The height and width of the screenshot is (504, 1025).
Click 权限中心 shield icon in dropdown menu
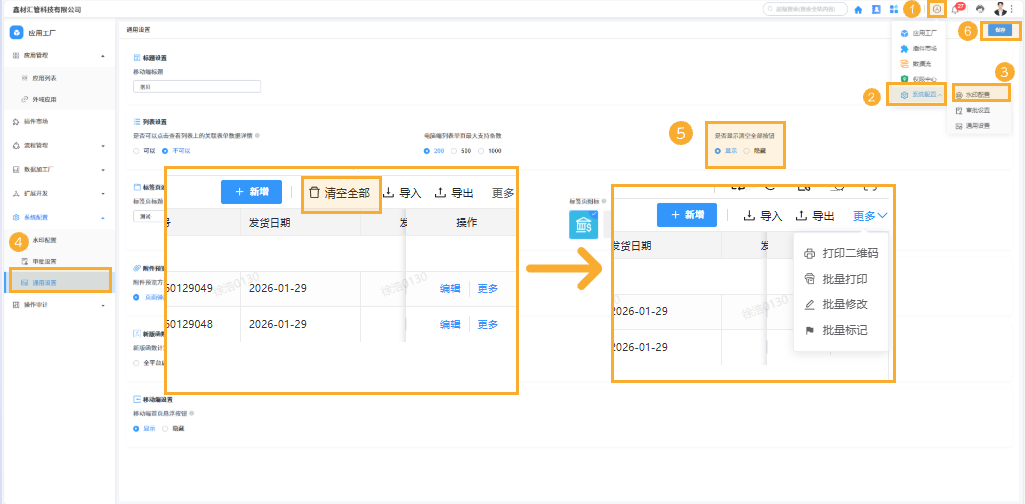[904, 78]
